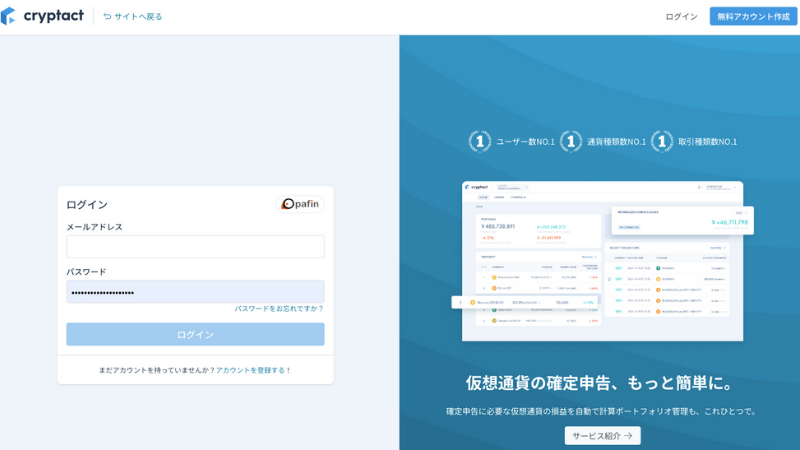This screenshot has height=450, width=800.
Task: Open ログイン in the top navigation
Action: (681, 16)
